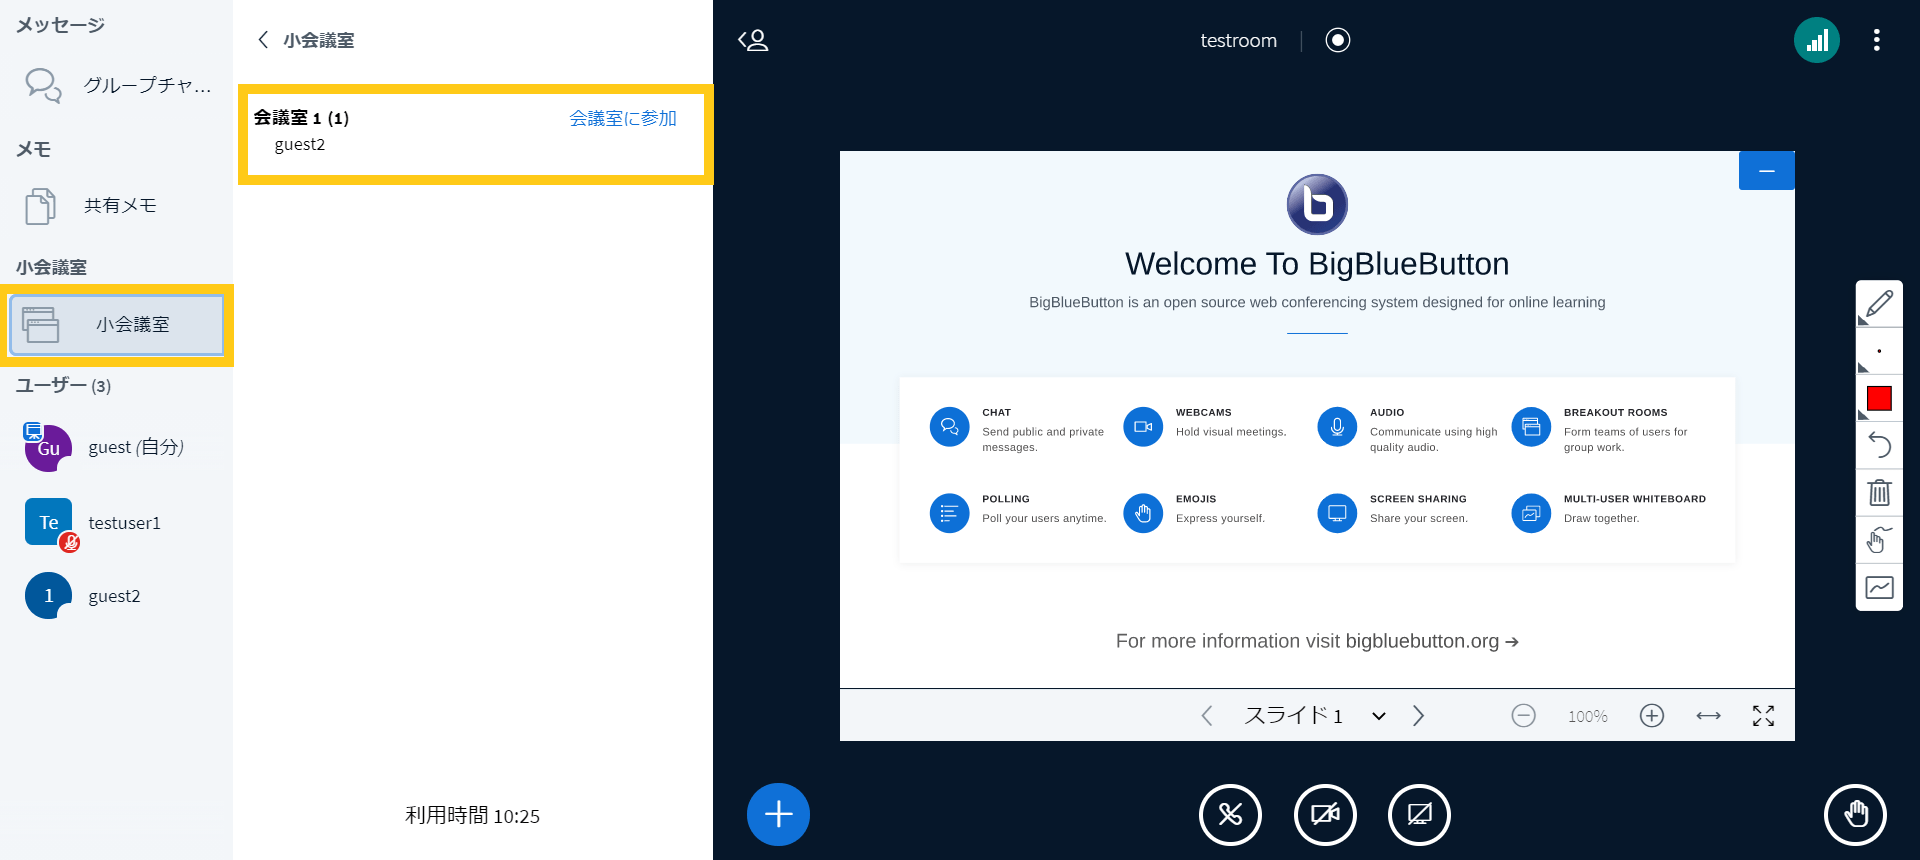Screen dimensions: 1920x860
Task: Join breakout room via 会議室に参加 link
Action: point(623,118)
